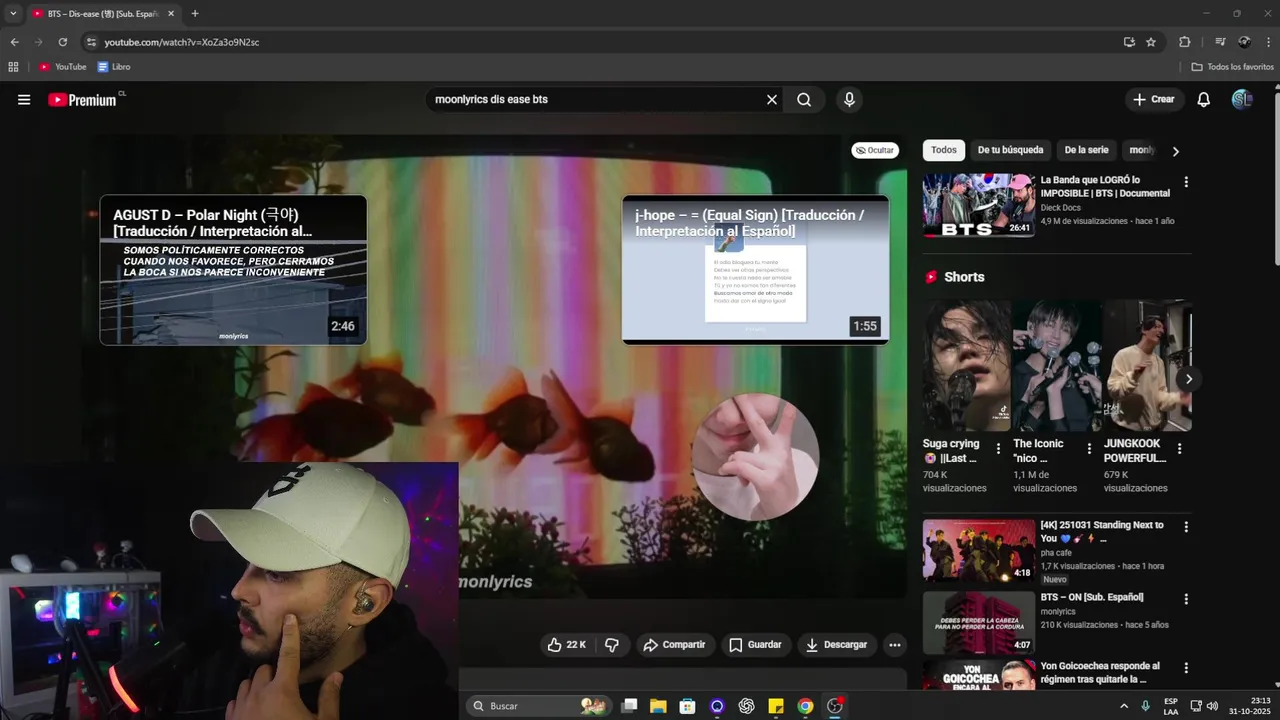Viewport: 1280px width, 720px height.
Task: Open the YouTube account avatar menu
Action: pyautogui.click(x=1242, y=99)
